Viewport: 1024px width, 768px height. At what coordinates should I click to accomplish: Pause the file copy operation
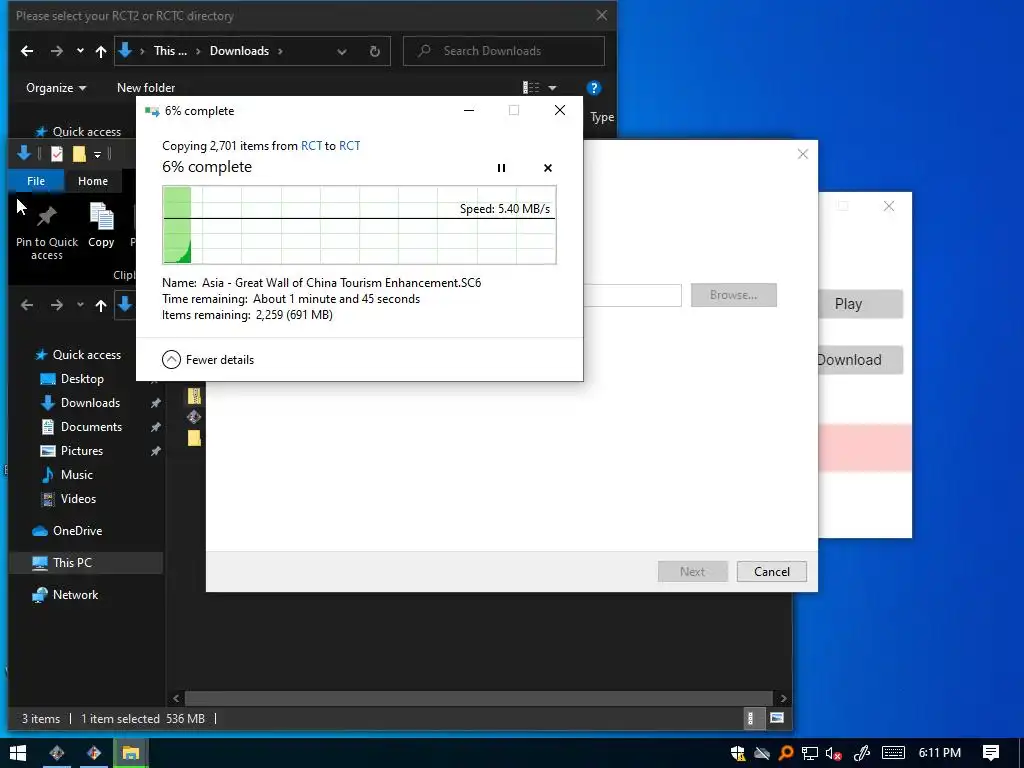tap(501, 168)
